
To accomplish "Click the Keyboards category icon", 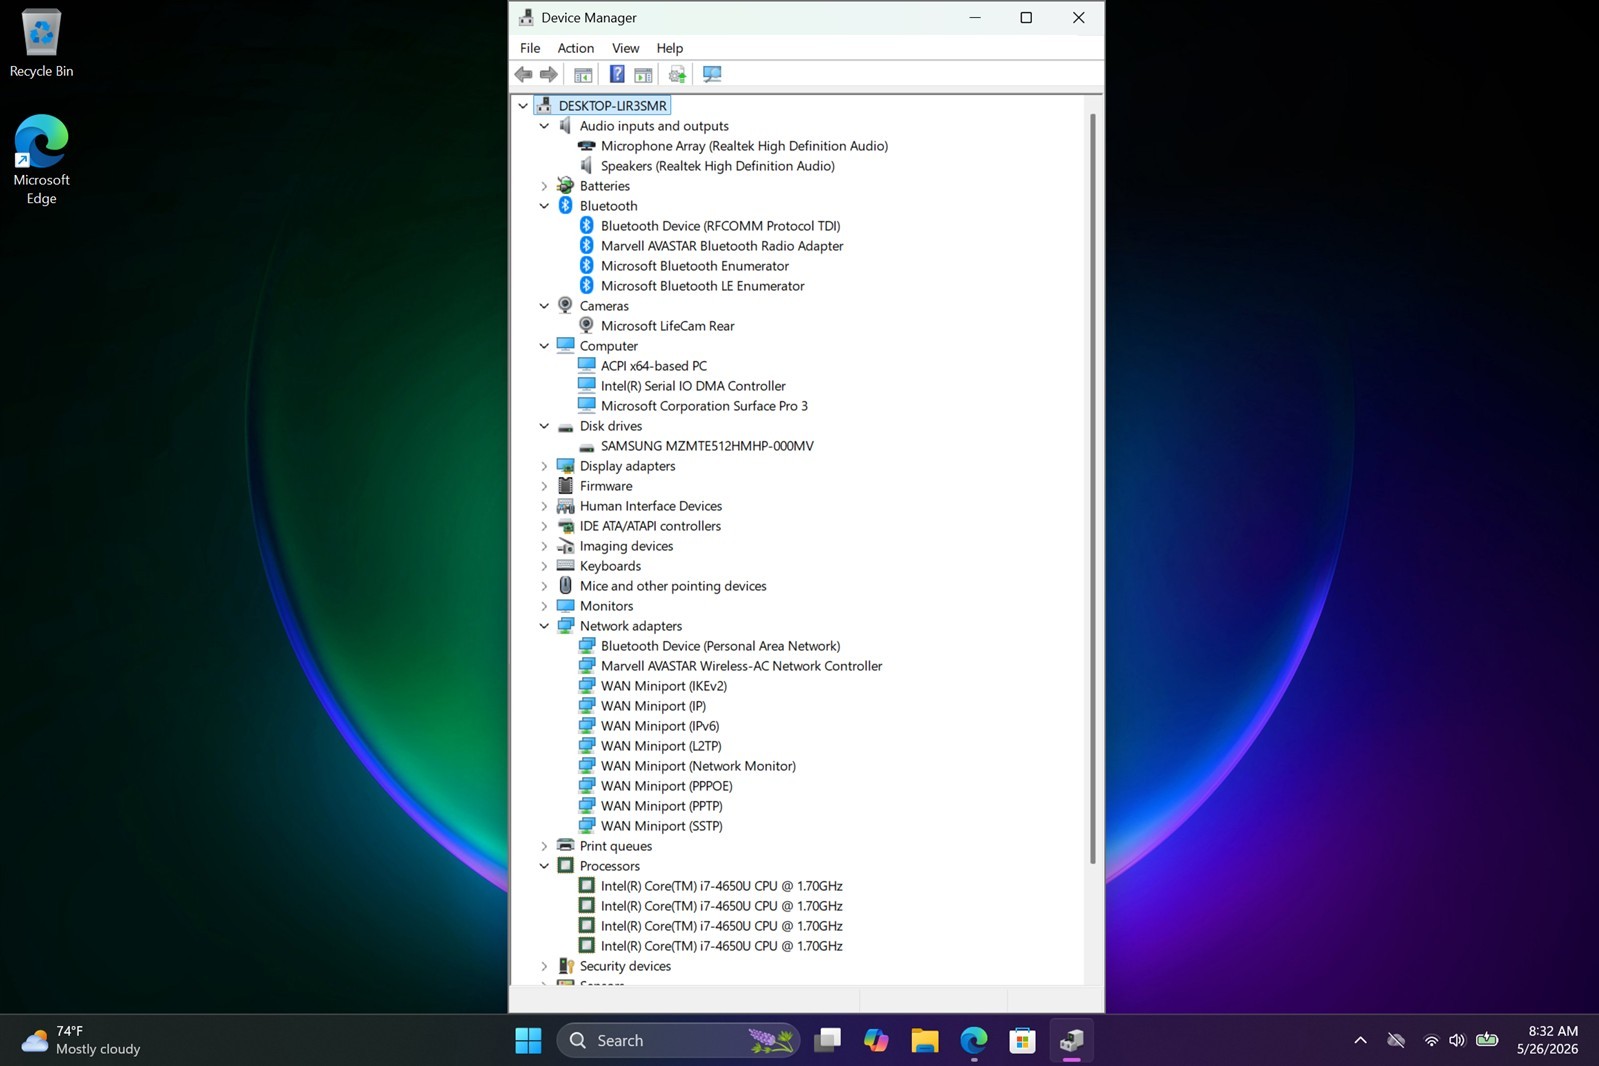I will (566, 566).
